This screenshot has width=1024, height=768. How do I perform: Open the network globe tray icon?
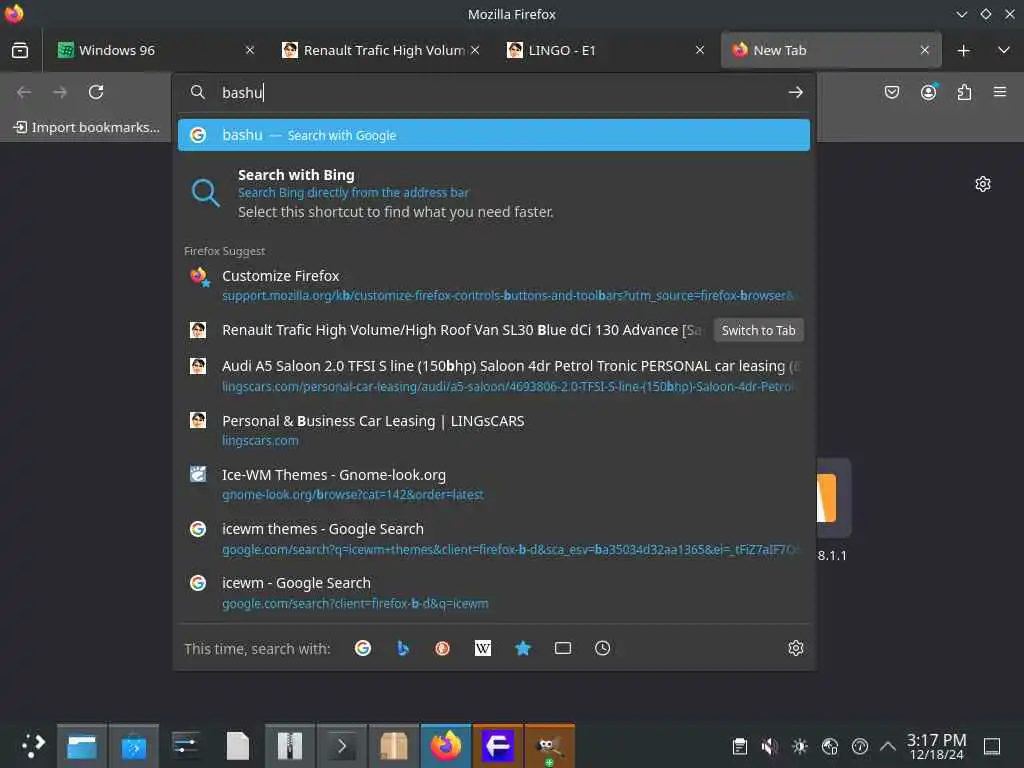pyautogui.click(x=829, y=746)
